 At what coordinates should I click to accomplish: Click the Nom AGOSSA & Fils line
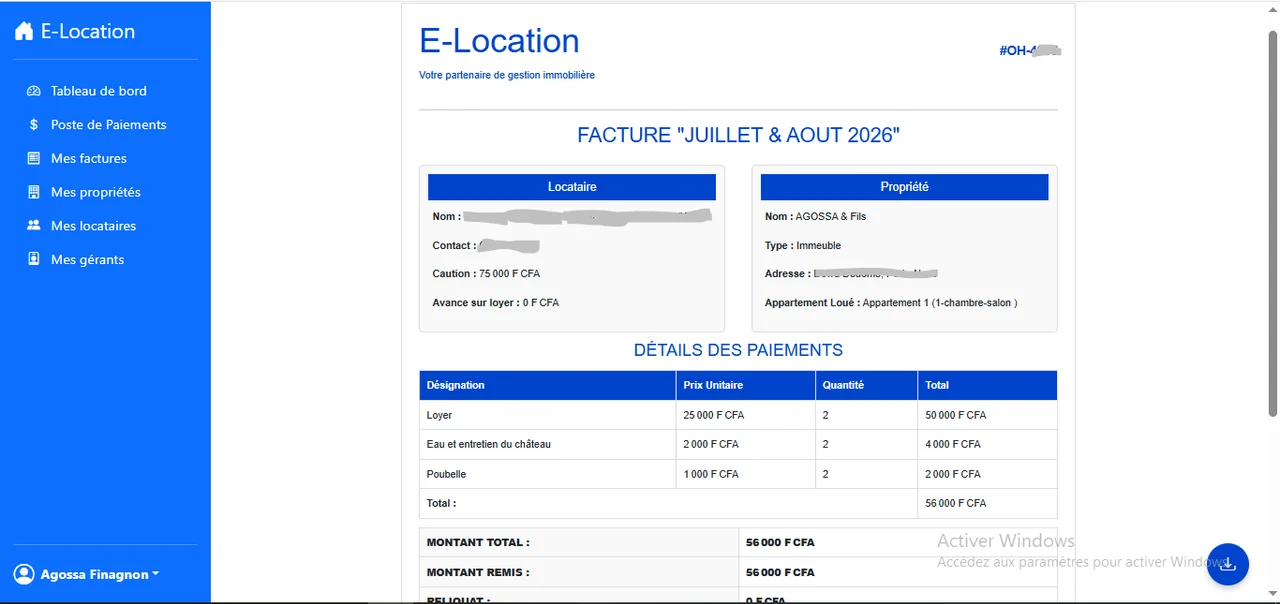816,216
